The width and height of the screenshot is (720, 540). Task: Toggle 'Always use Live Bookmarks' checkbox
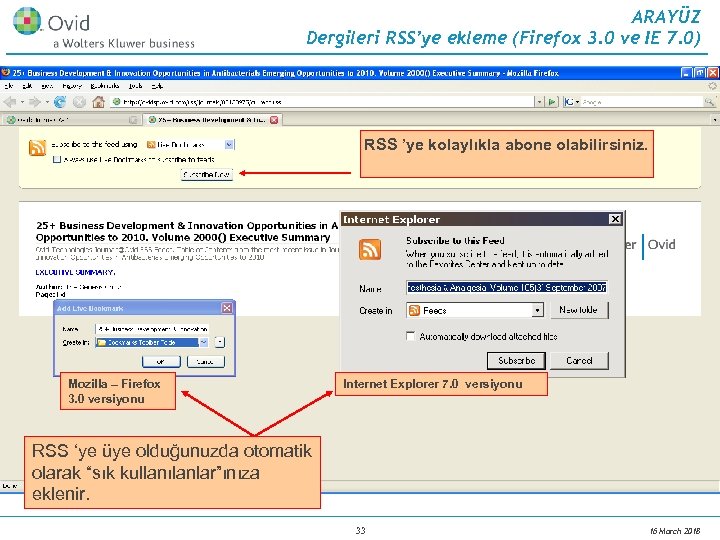pos(57,159)
